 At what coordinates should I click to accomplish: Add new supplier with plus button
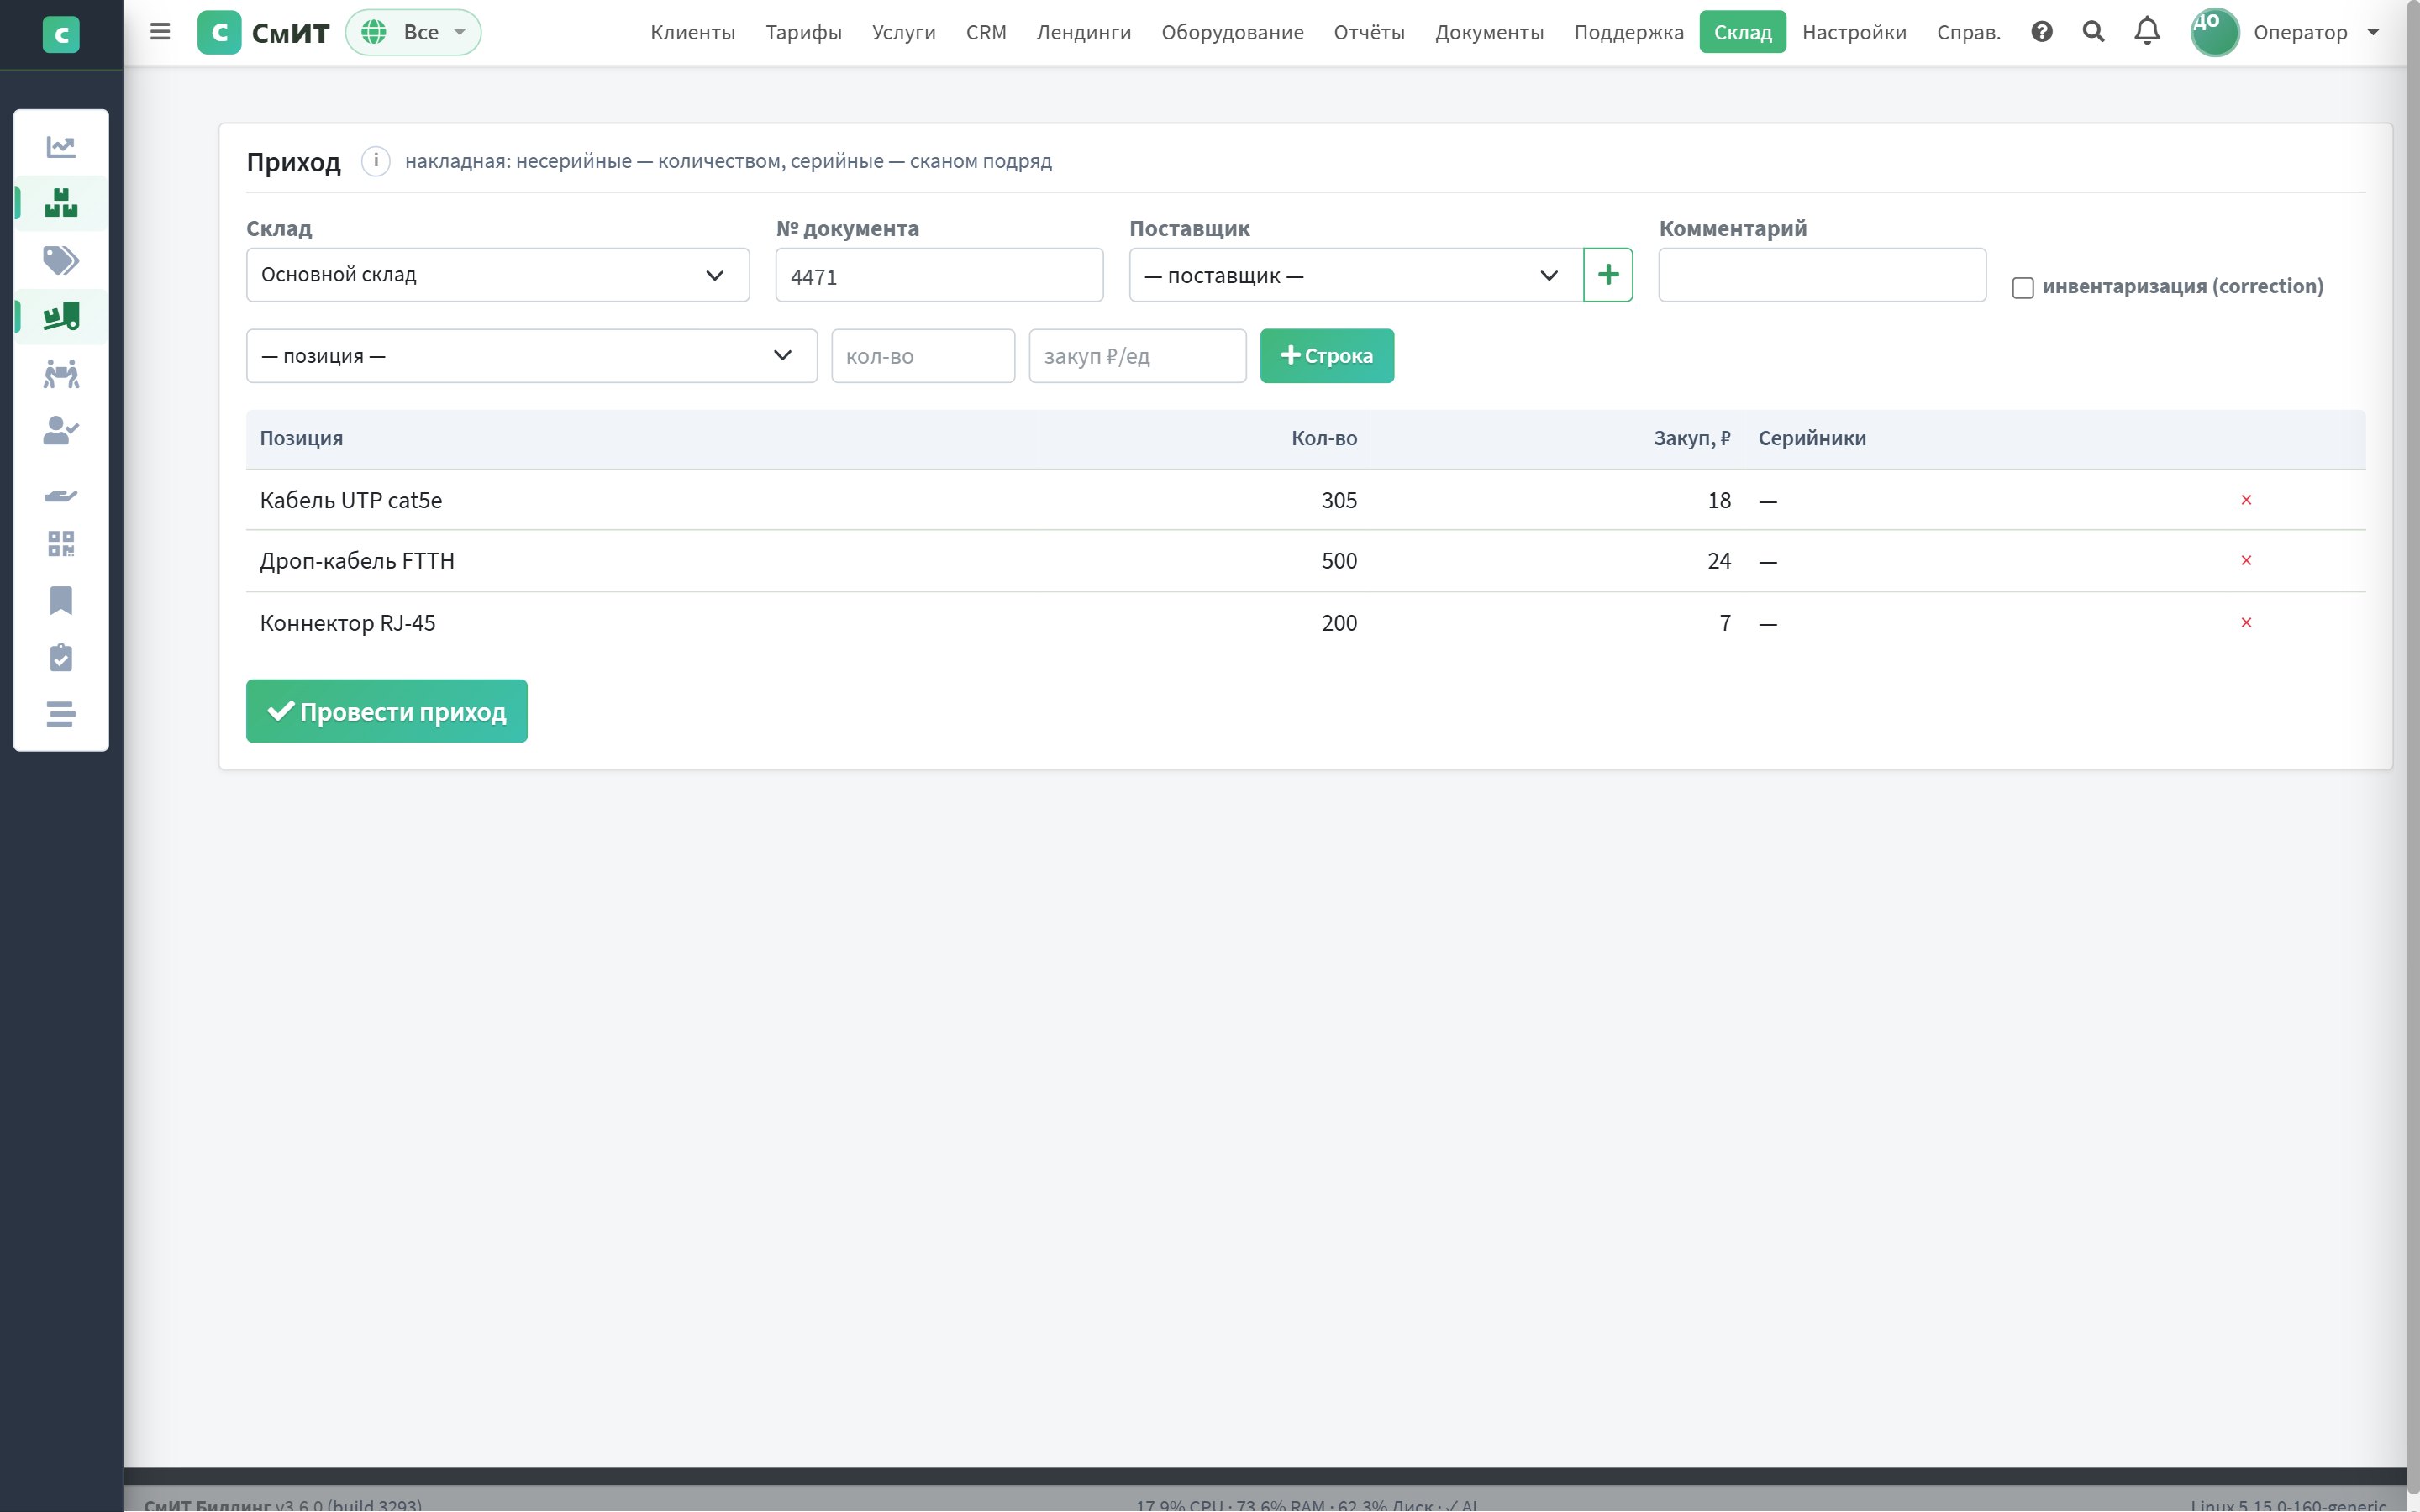click(1608, 275)
